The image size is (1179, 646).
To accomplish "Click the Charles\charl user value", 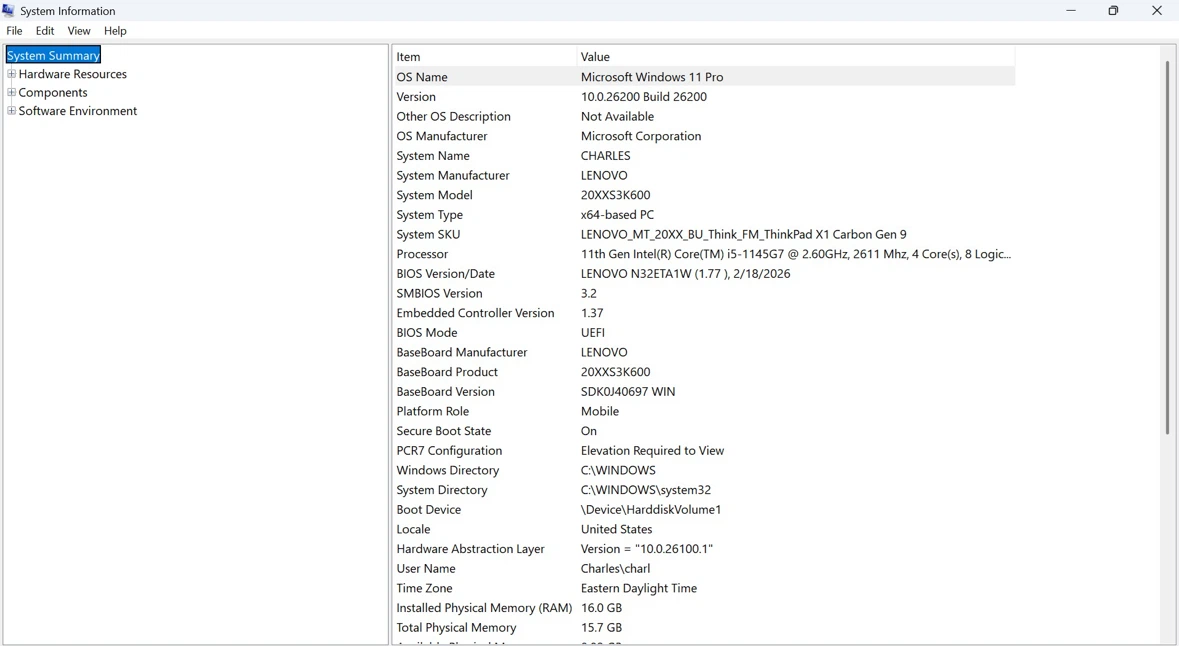I will click(x=615, y=569).
